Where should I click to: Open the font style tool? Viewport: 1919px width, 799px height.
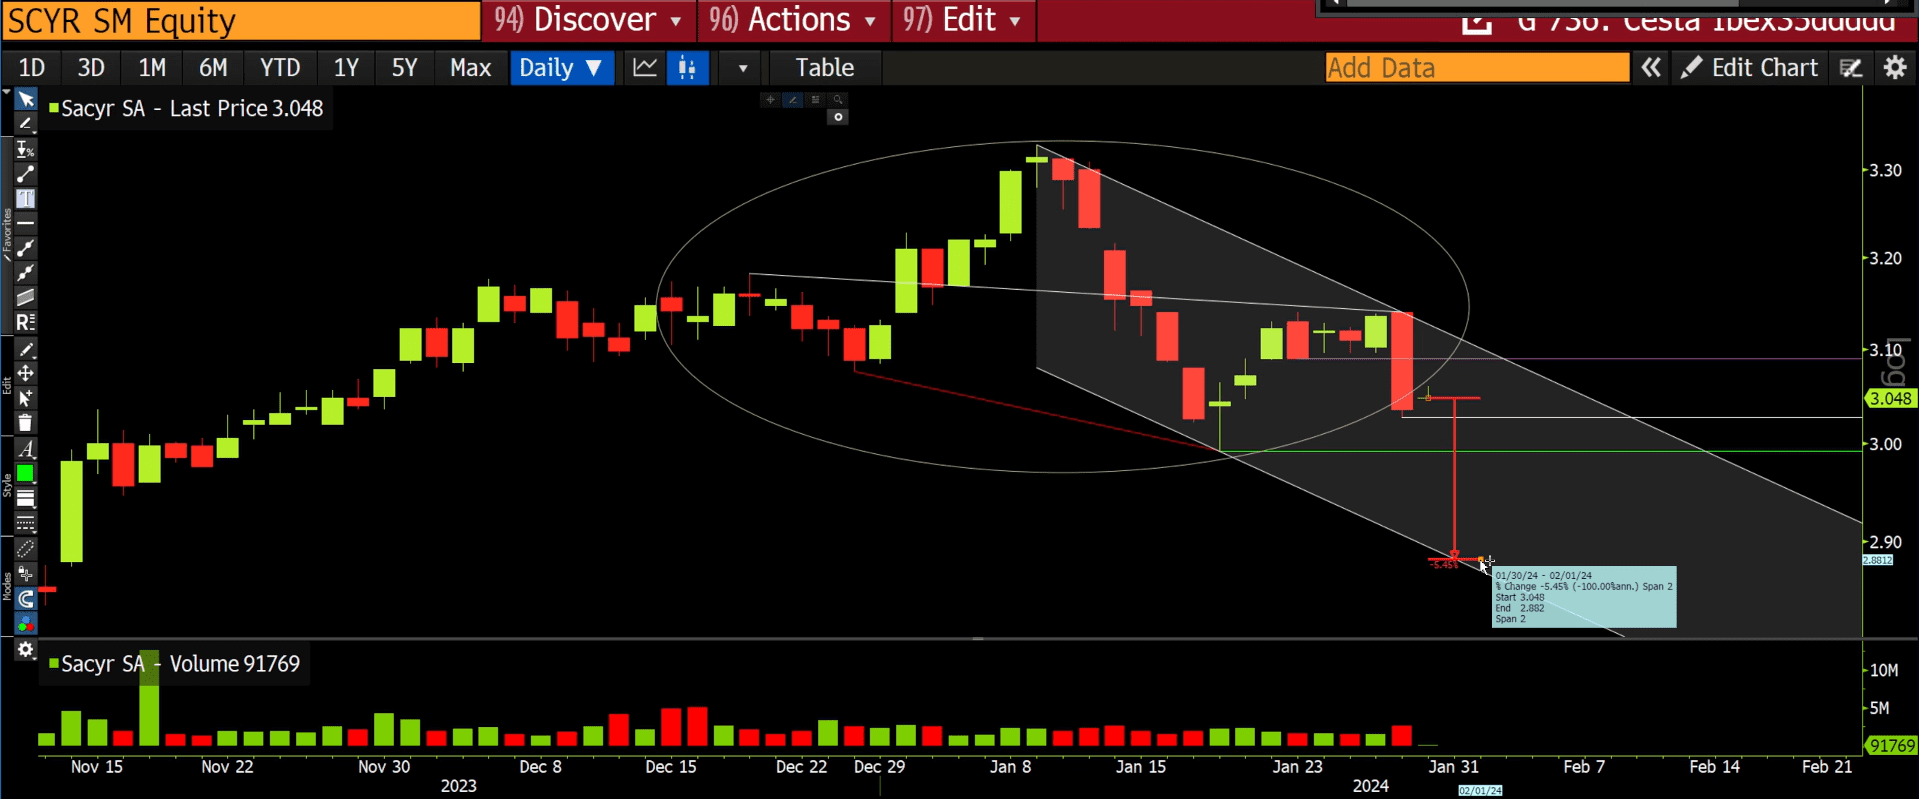point(26,449)
